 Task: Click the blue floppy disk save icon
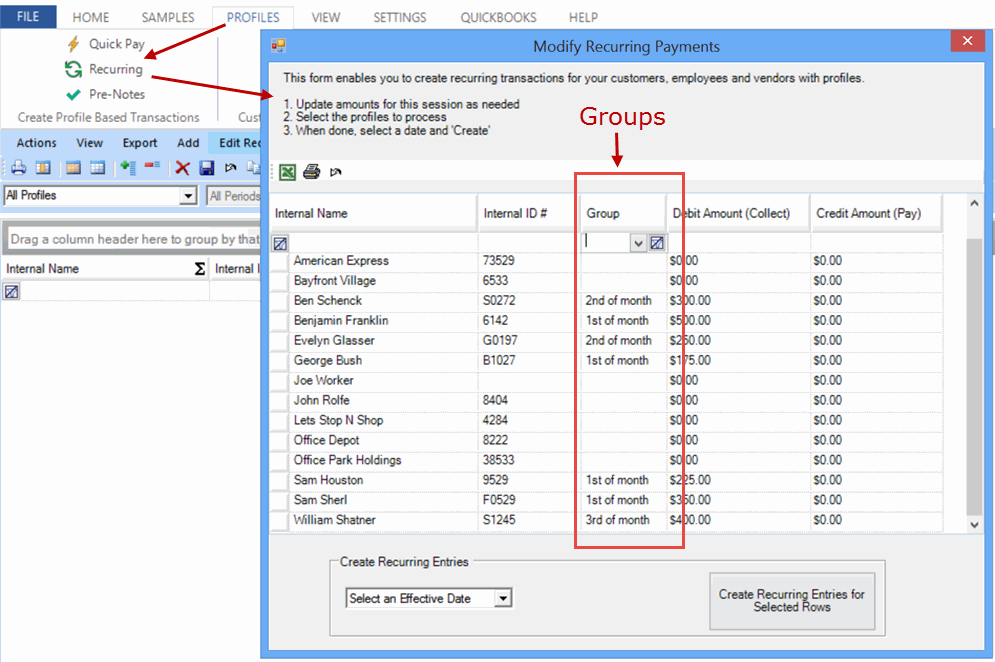pyautogui.click(x=207, y=168)
